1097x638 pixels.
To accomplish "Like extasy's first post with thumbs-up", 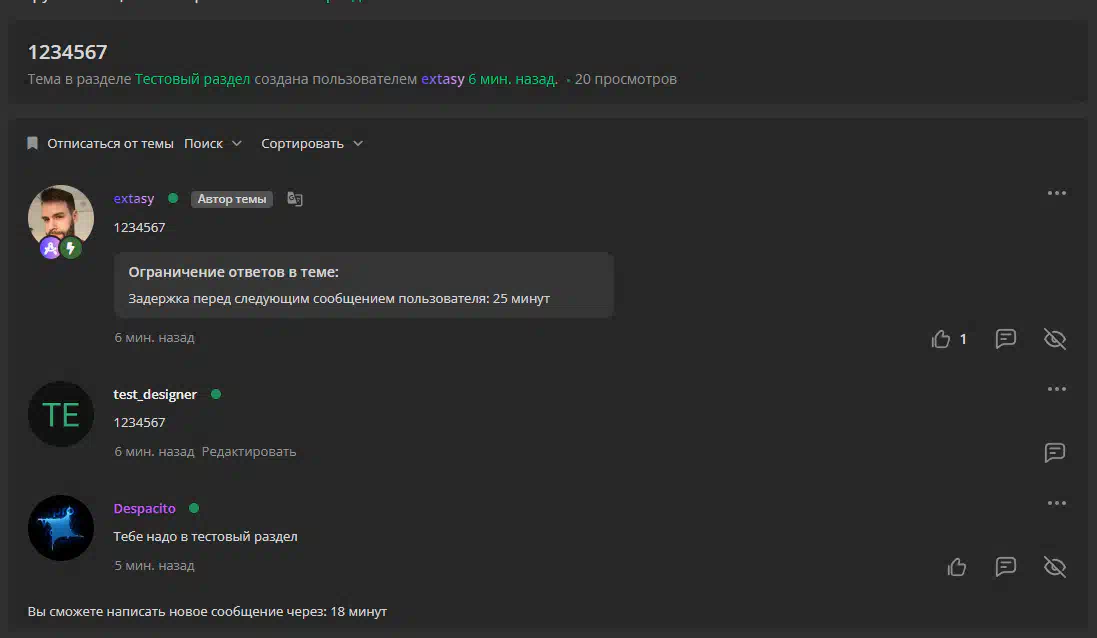I will [x=941, y=339].
